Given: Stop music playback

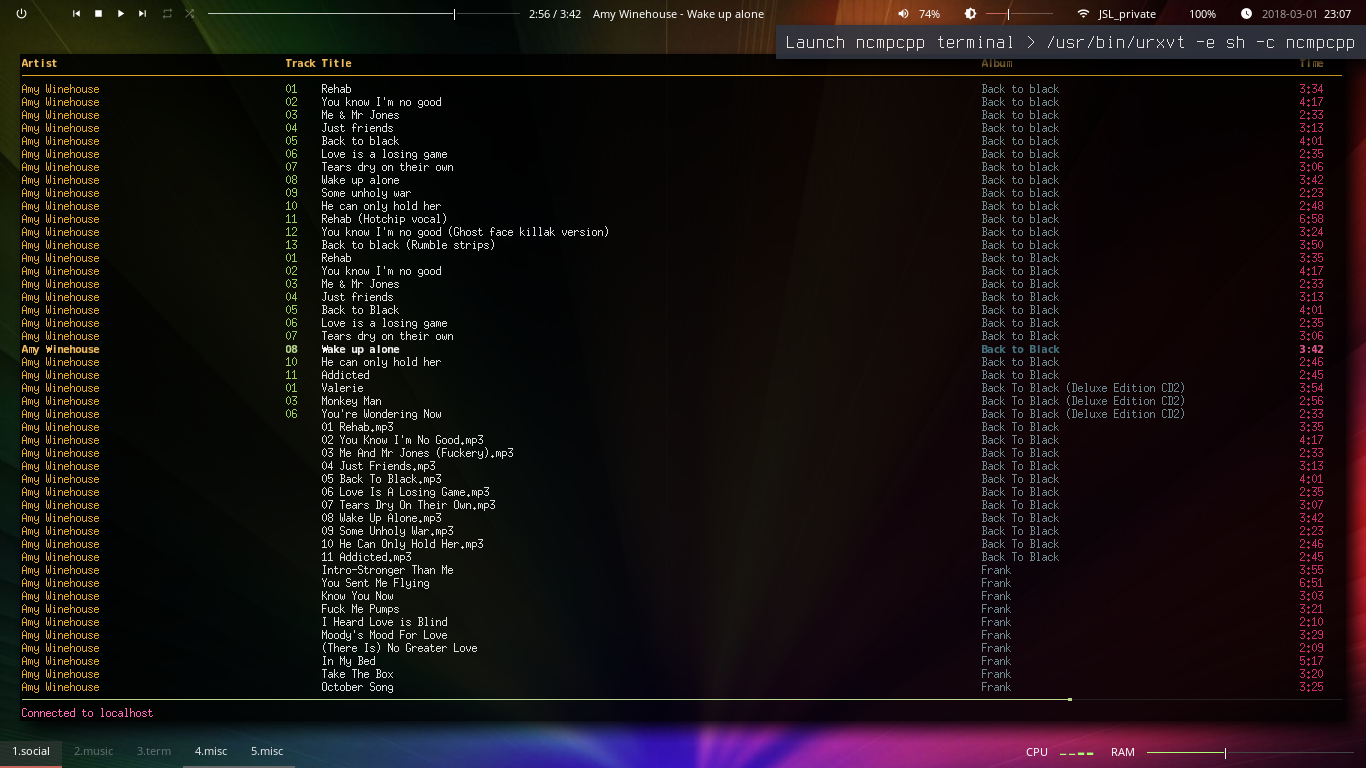Looking at the screenshot, I should (x=98, y=14).
